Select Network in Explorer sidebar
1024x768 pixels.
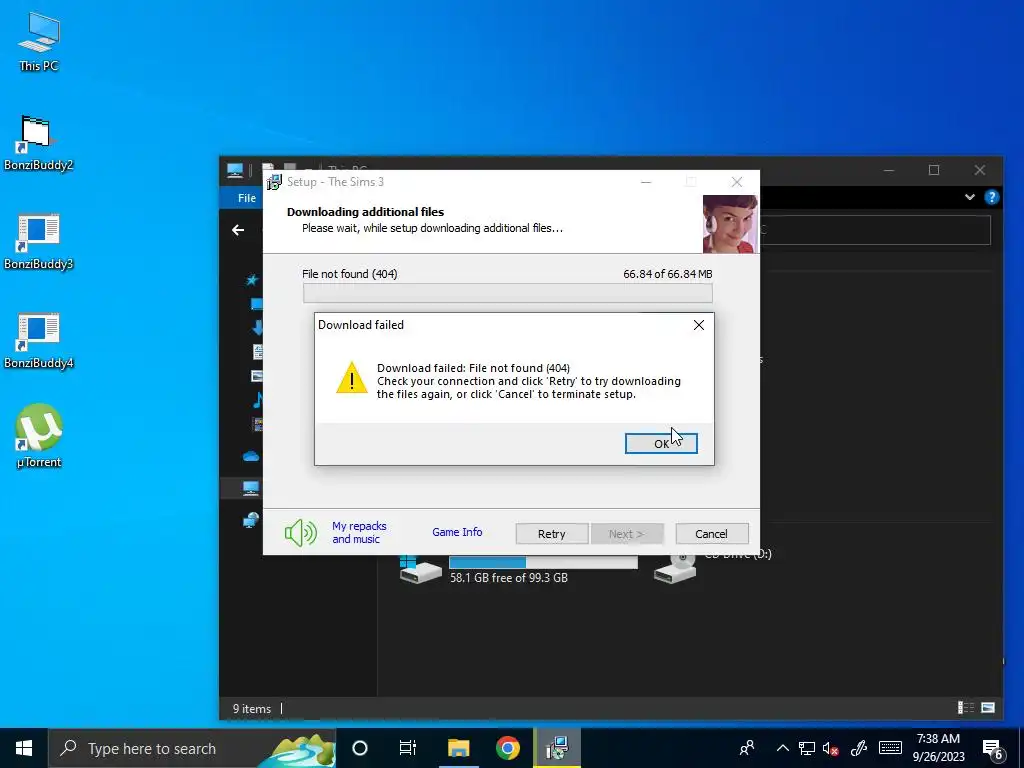[x=251, y=520]
